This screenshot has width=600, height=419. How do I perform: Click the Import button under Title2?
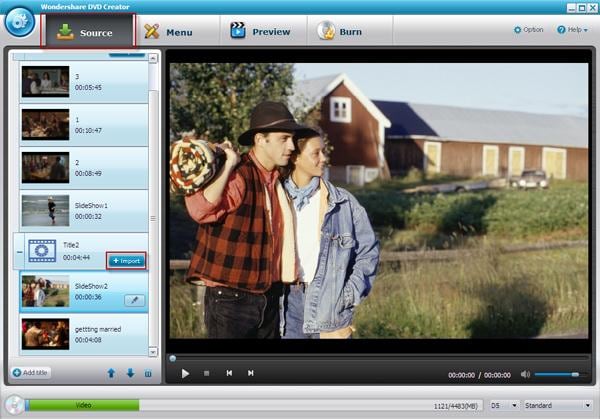pyautogui.click(x=127, y=261)
